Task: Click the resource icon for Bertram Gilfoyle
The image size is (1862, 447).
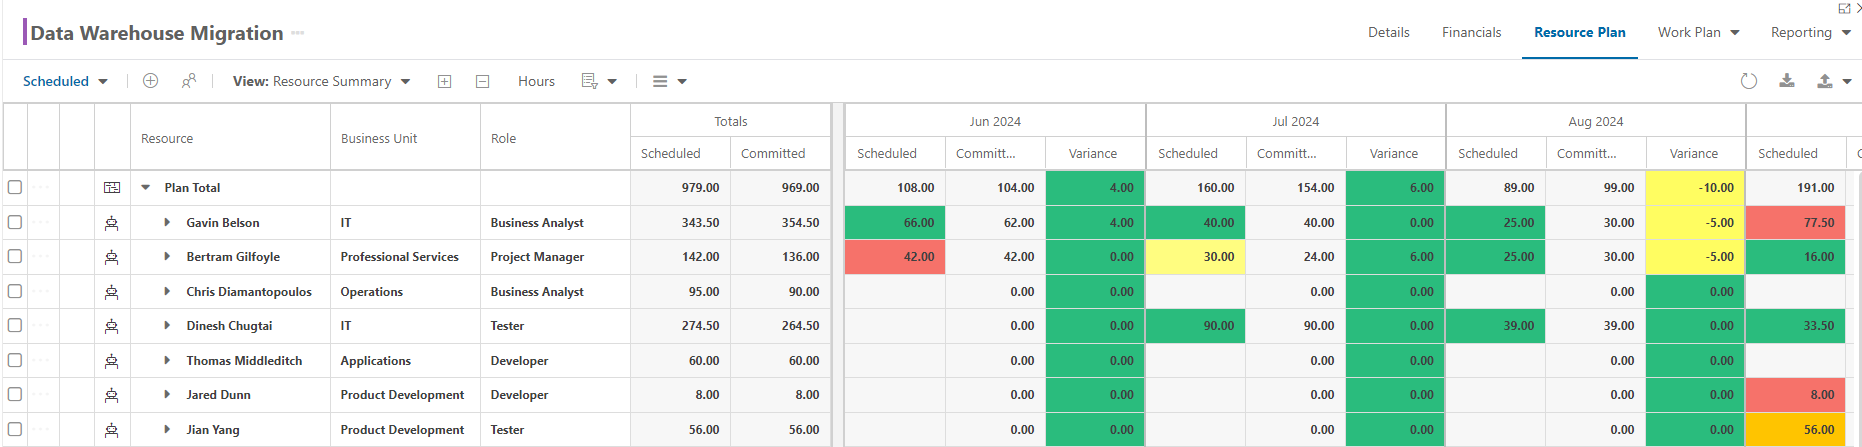Action: (x=112, y=257)
